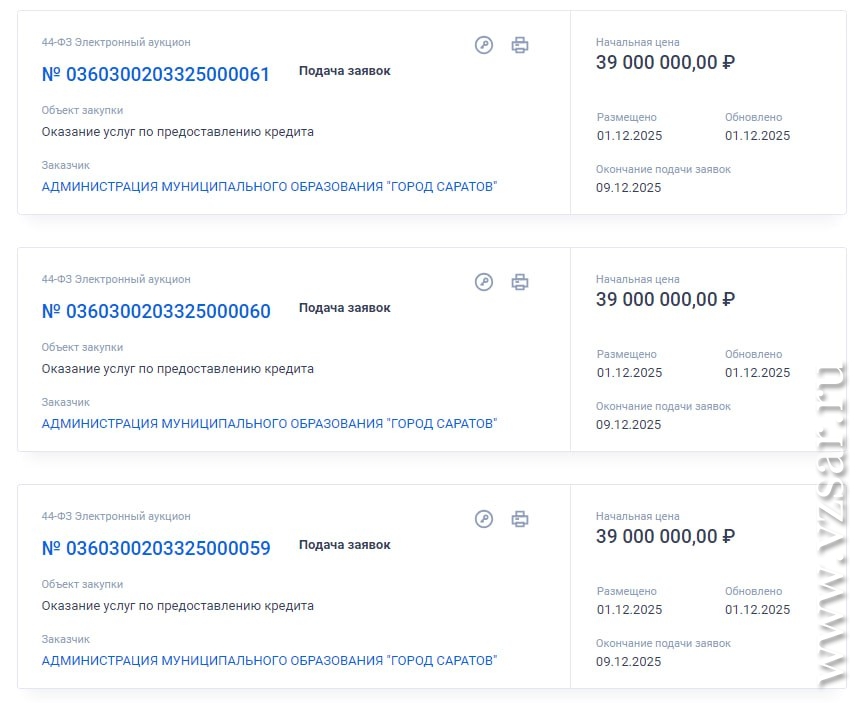Click the key icon on notice 0360300203325000060
Screen dimensions: 861x703
484,282
